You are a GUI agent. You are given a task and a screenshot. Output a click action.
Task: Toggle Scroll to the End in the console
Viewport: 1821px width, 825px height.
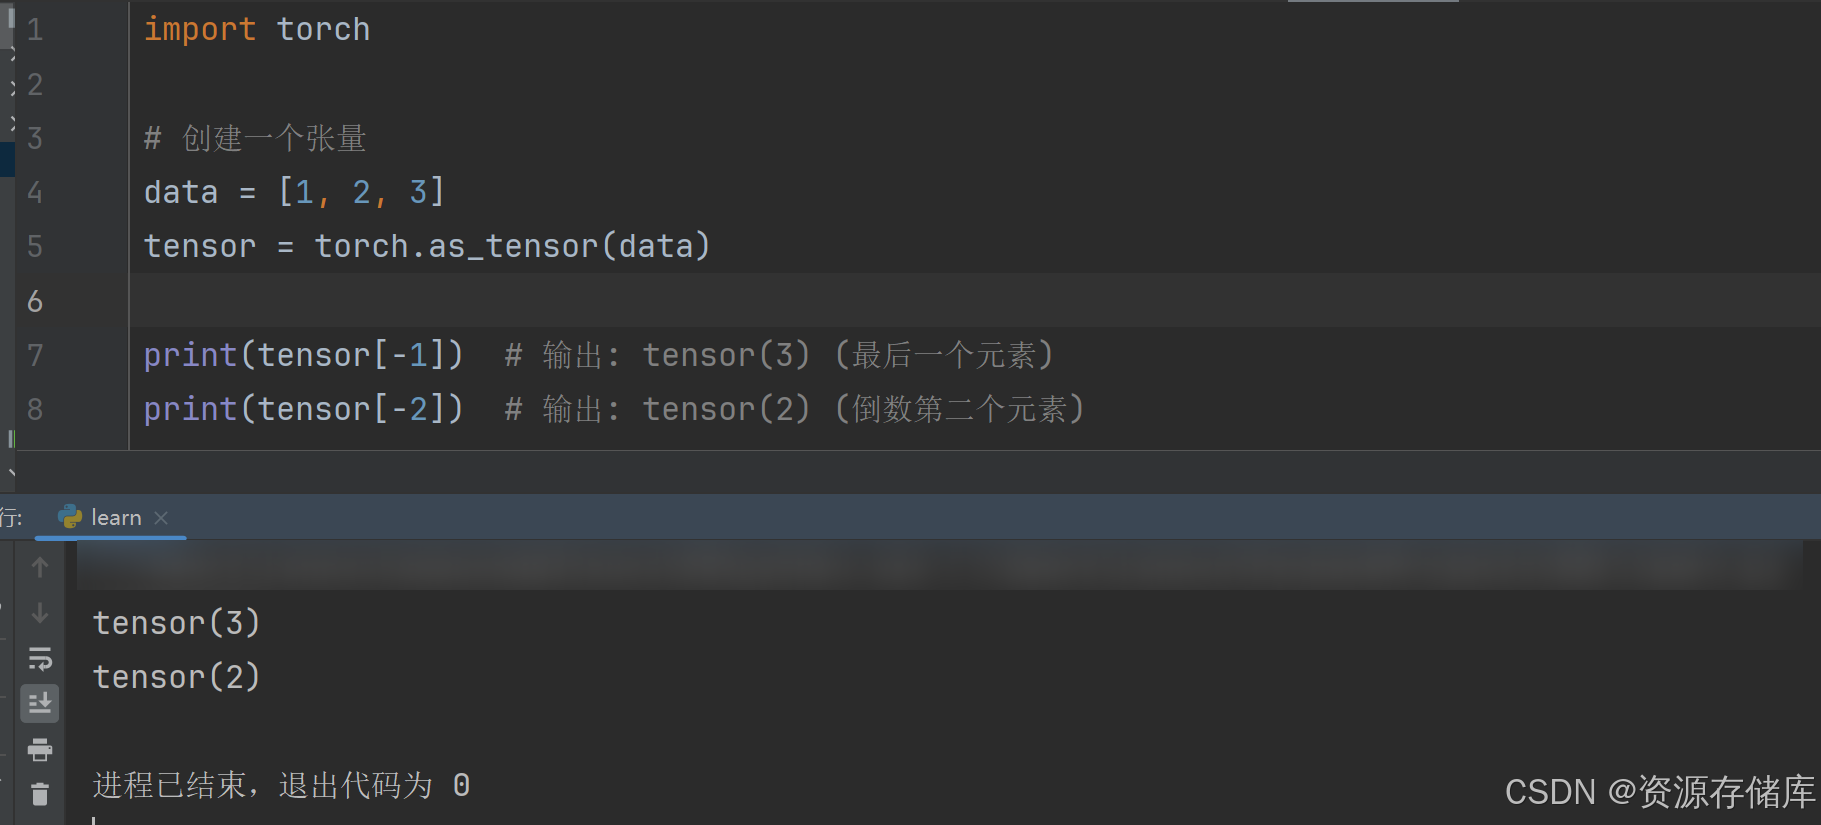click(x=39, y=703)
